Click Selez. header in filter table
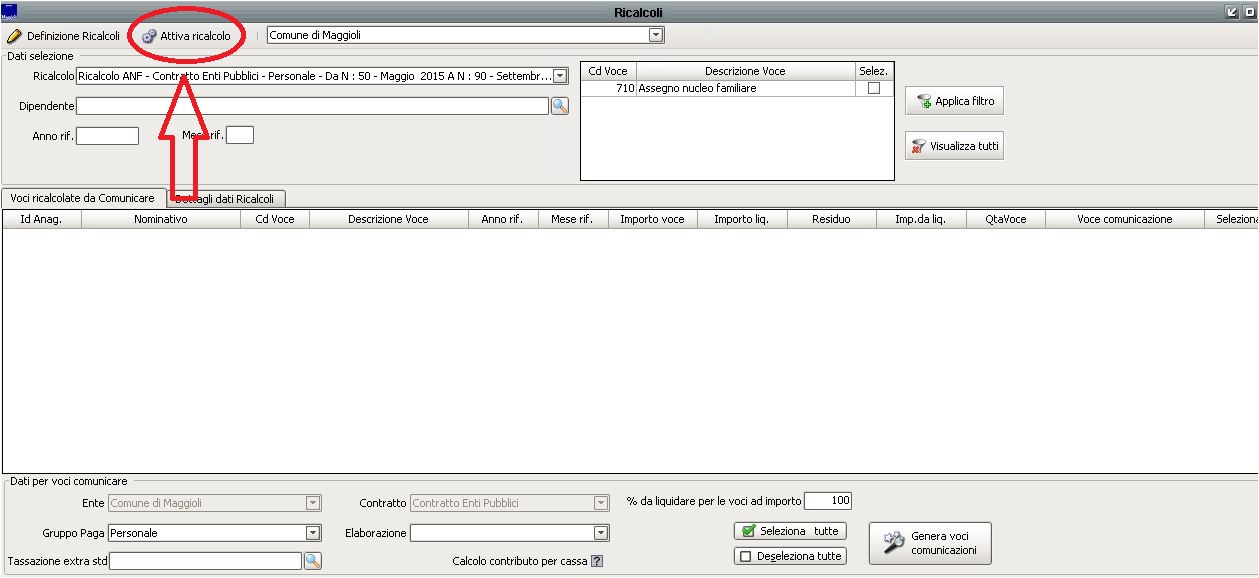 pos(873,72)
